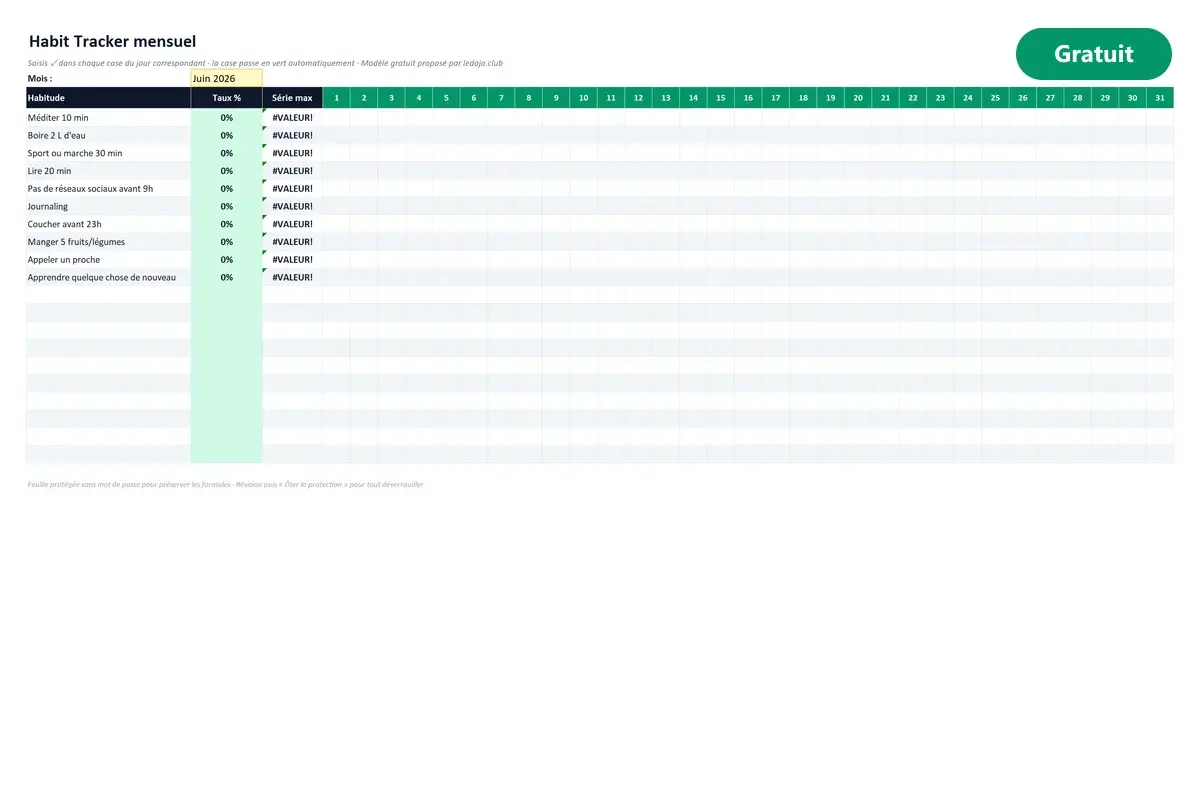Select the Juin 2026 month cell
Image resolution: width=1200 pixels, height=800 pixels.
[226, 78]
